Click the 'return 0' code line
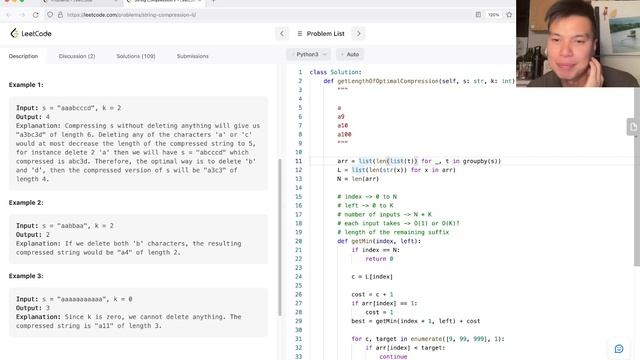This screenshot has width=640, height=360. [x=379, y=259]
